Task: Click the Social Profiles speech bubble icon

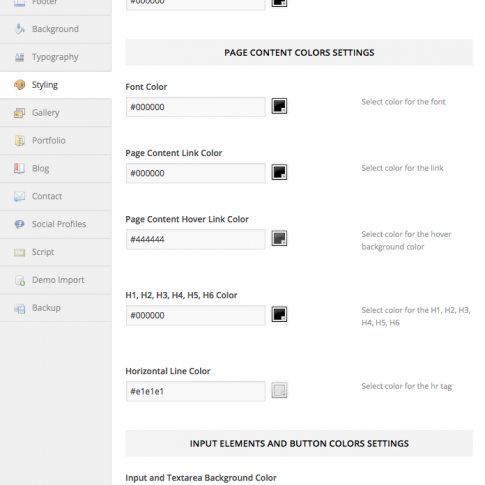Action: pyautogui.click(x=19, y=224)
